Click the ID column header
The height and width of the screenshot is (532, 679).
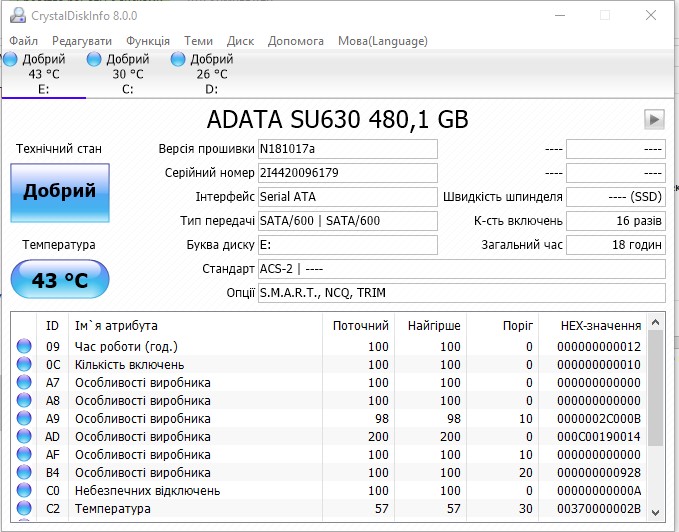click(52, 326)
